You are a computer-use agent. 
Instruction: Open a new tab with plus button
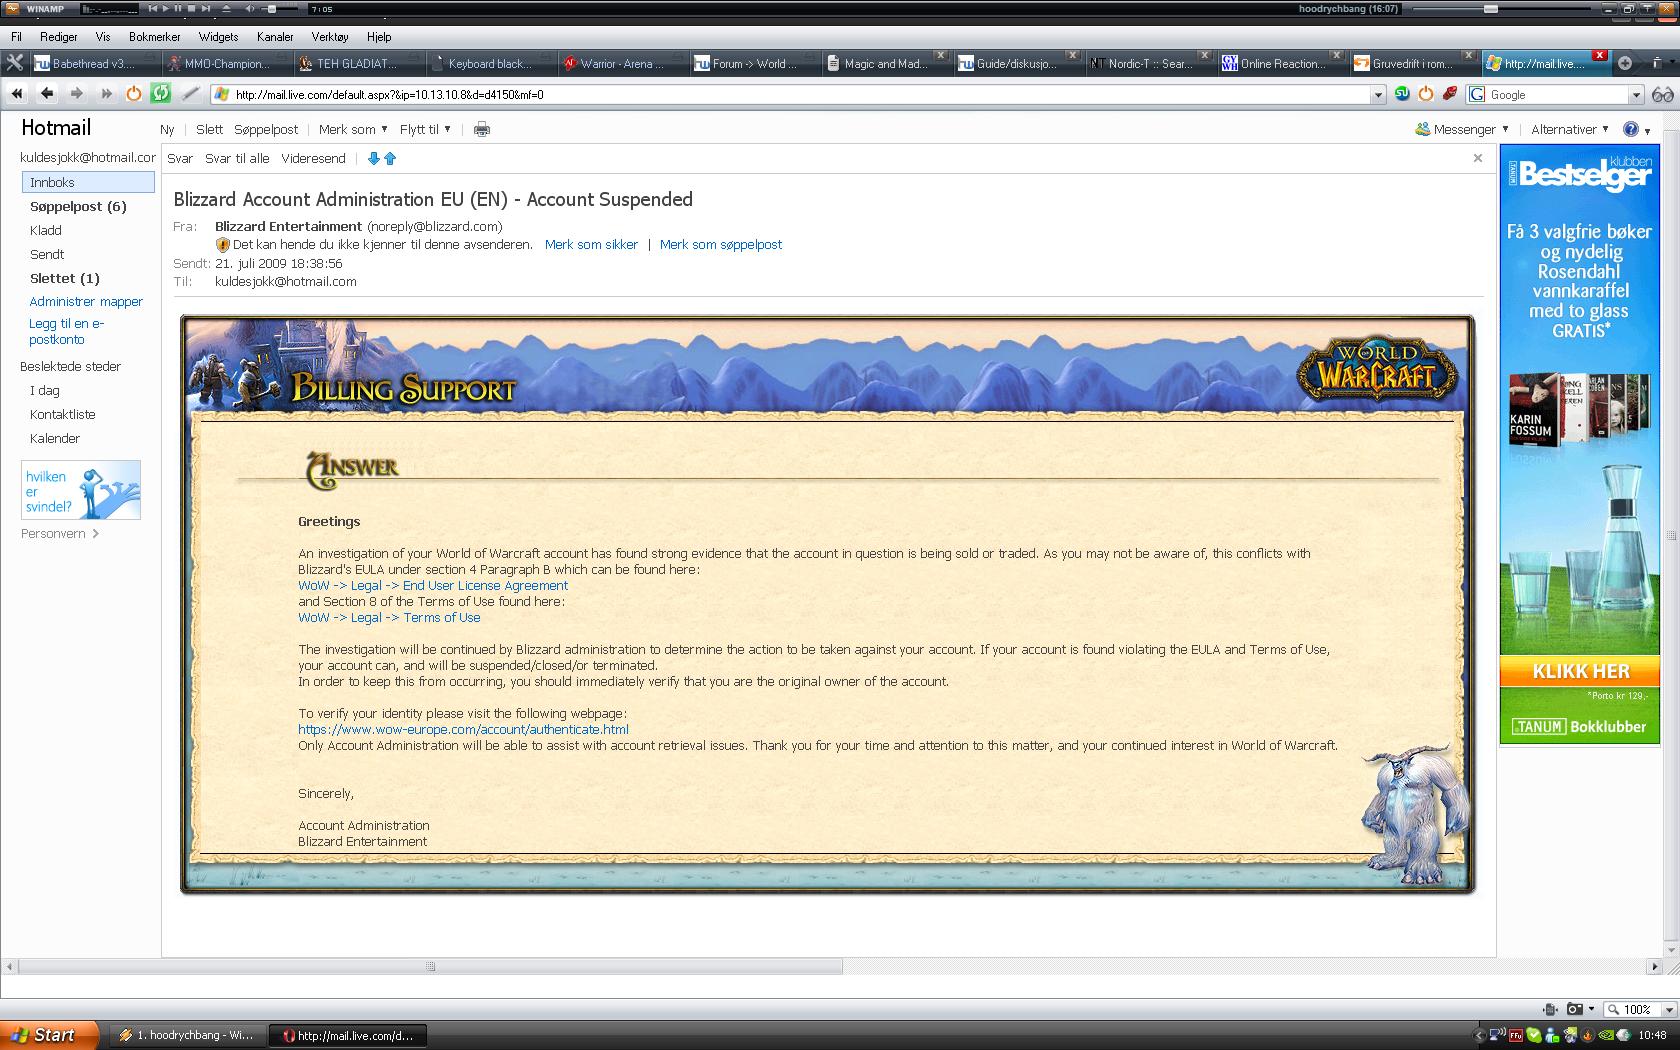tap(1625, 63)
